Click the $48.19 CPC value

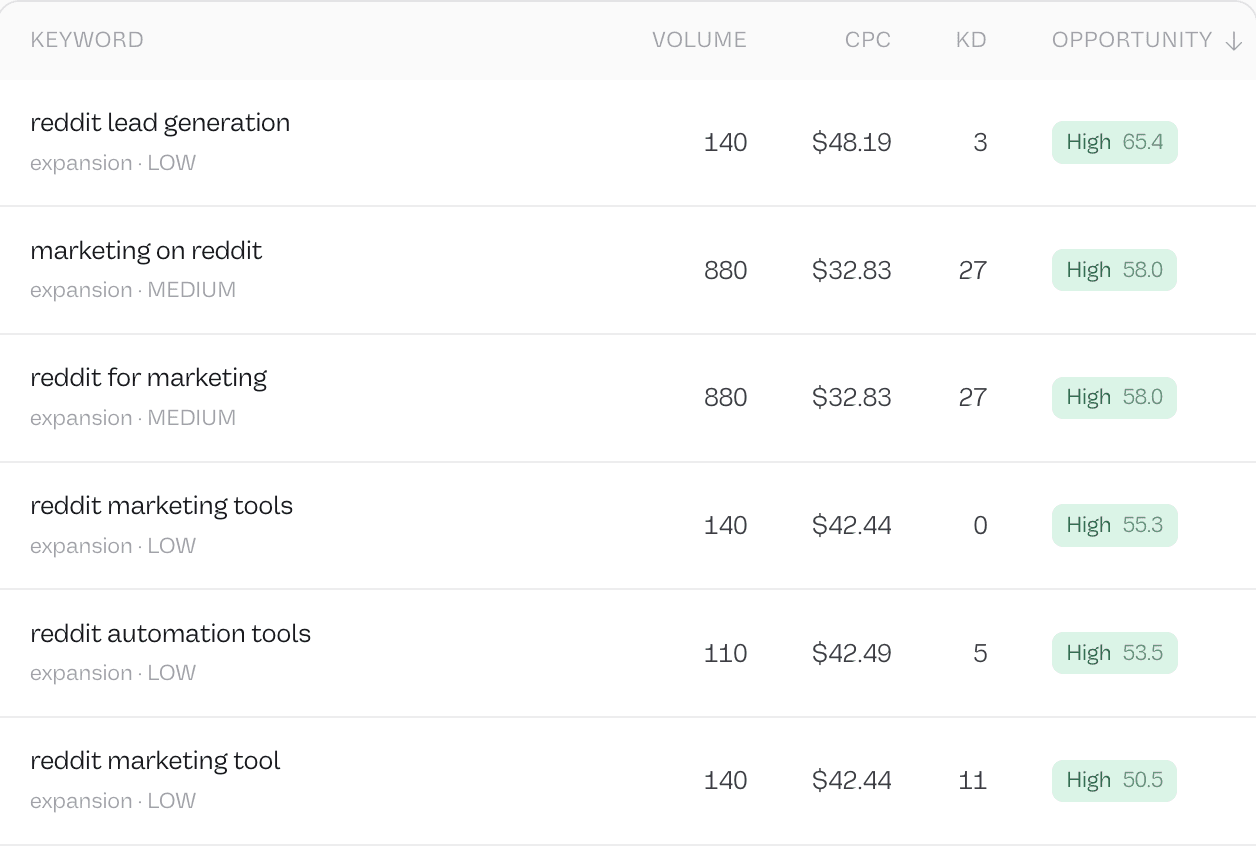852,143
